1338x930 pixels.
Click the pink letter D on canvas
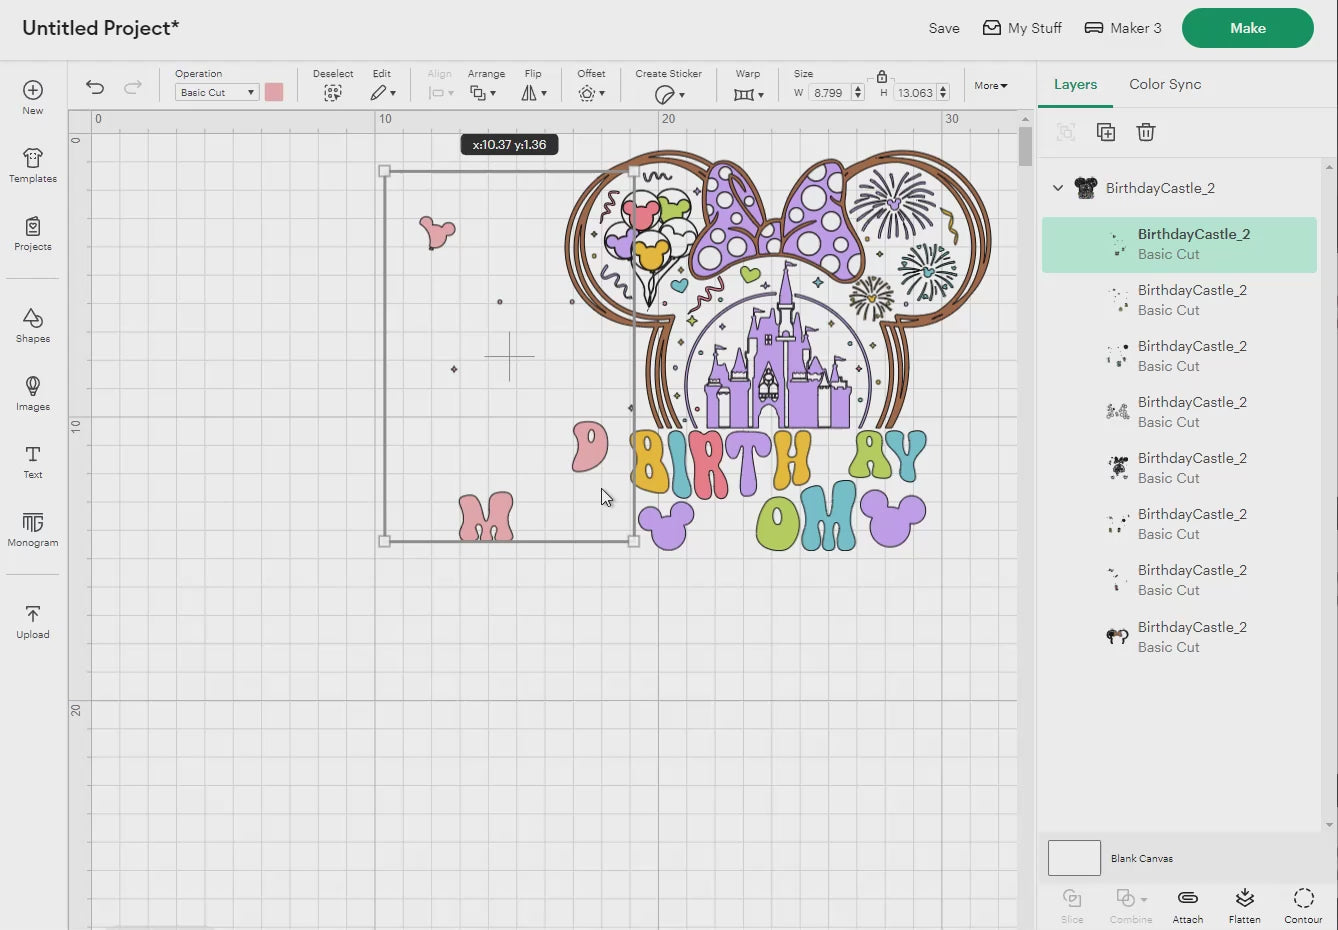click(x=590, y=446)
